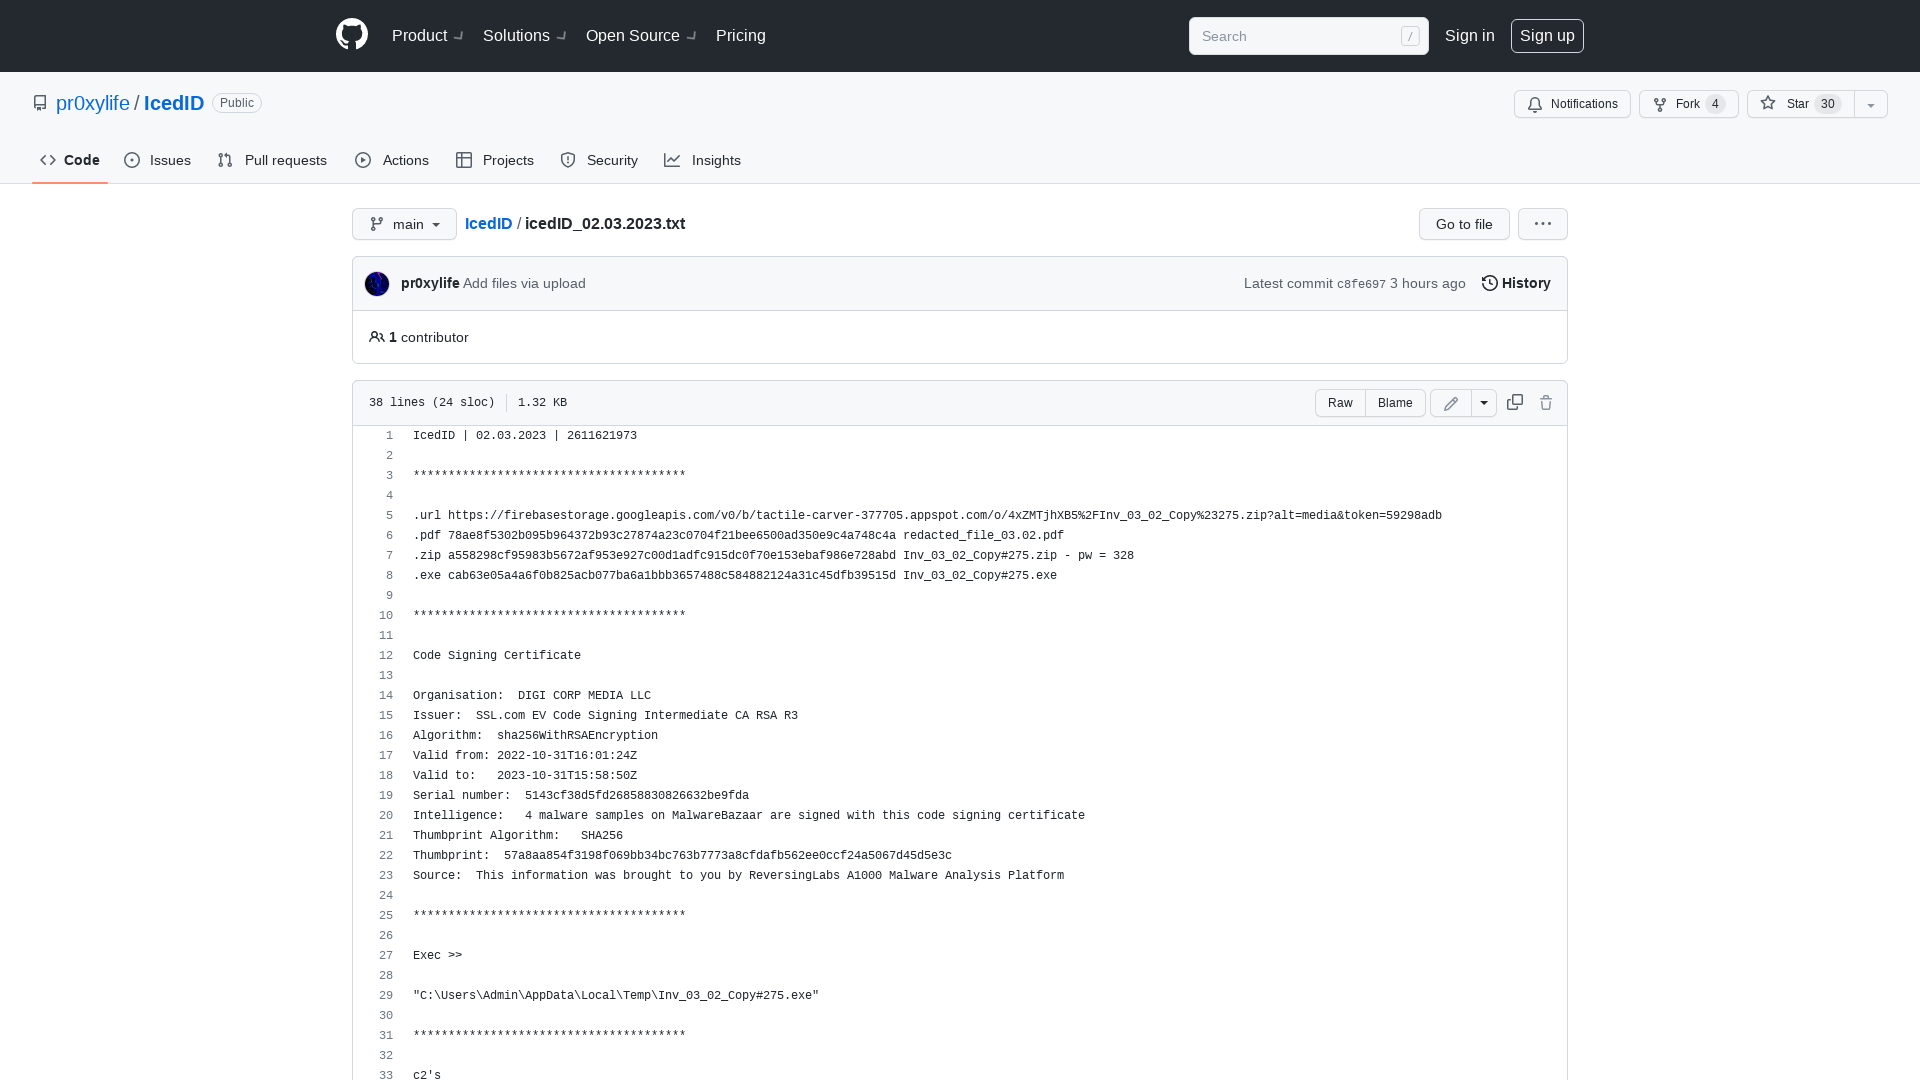
Task: Click the pencil edit file icon
Action: pyautogui.click(x=1451, y=403)
